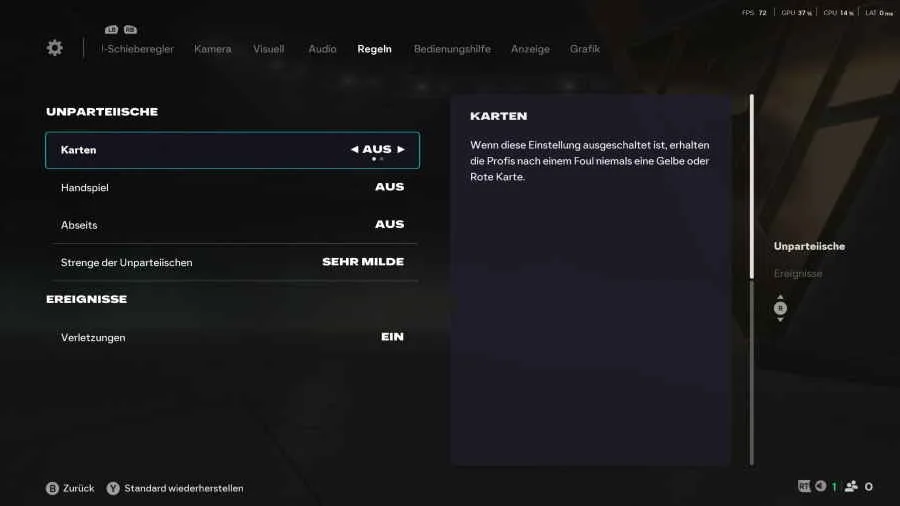Jump to Ereignisse section link

(x=798, y=274)
